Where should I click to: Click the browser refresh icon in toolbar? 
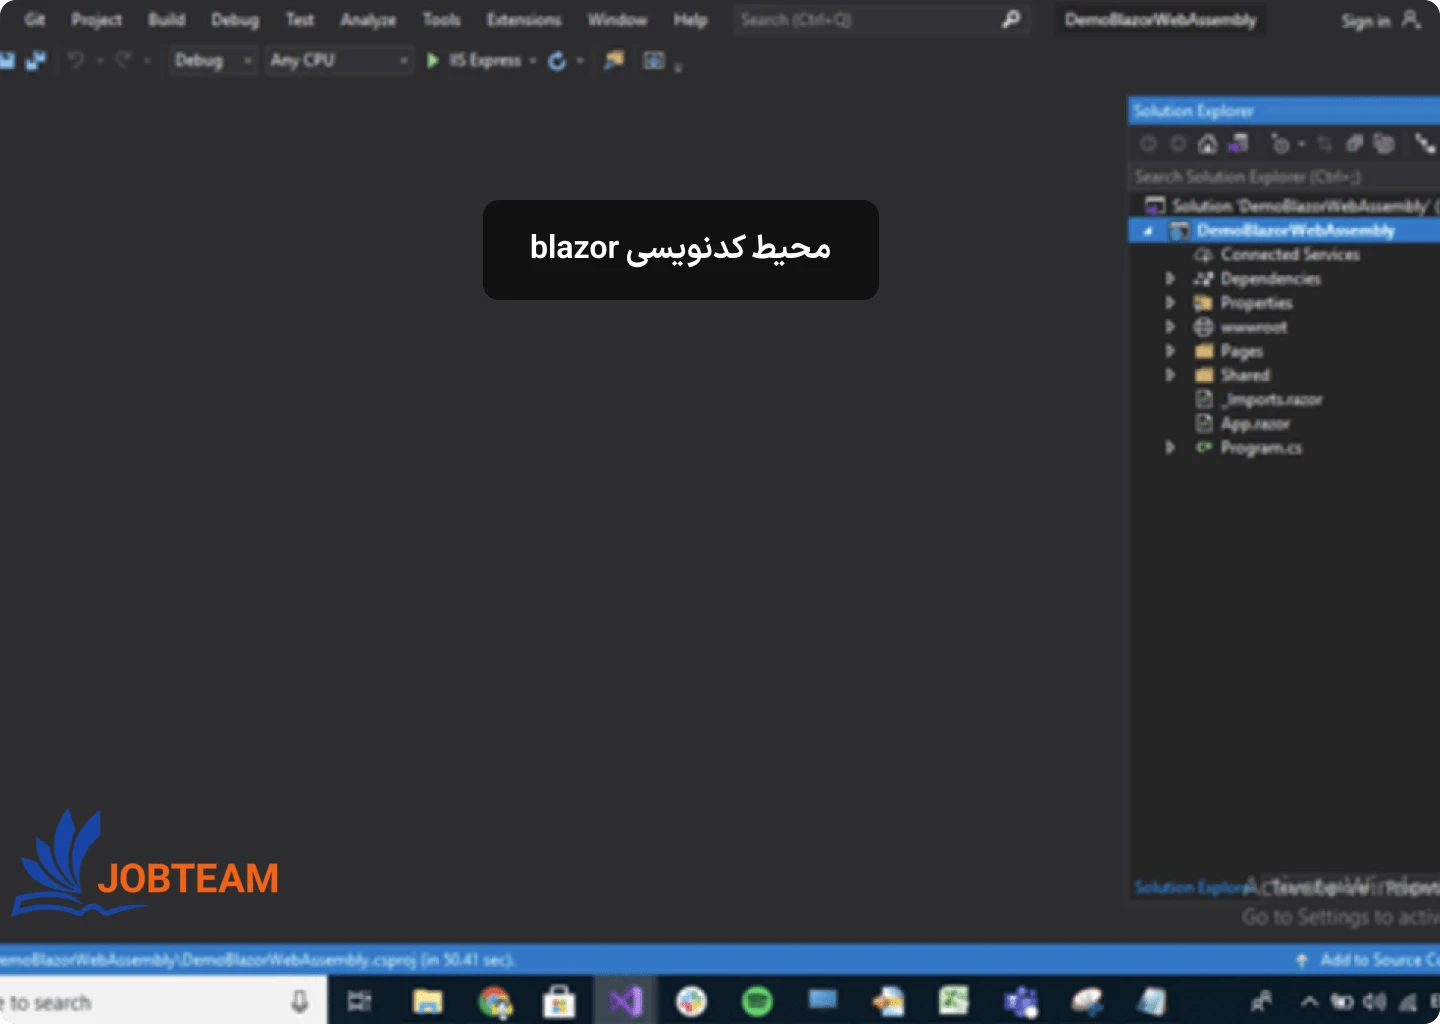557,61
